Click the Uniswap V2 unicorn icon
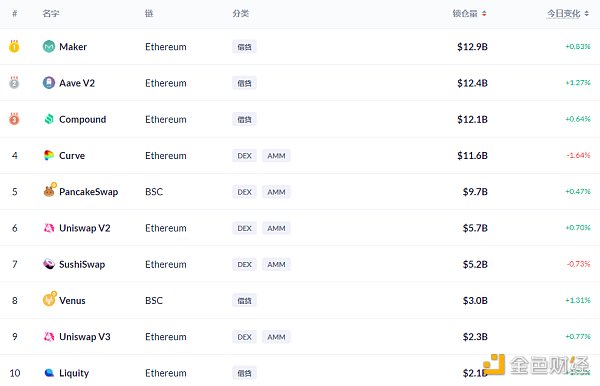This screenshot has width=600, height=386. coord(49,228)
